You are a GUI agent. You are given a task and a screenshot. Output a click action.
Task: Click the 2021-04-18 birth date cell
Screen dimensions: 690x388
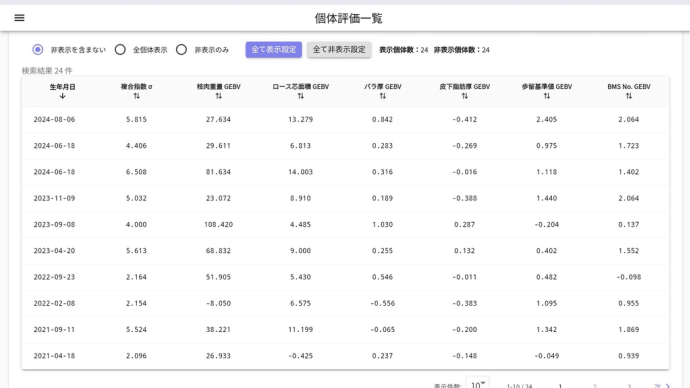[x=55, y=356]
